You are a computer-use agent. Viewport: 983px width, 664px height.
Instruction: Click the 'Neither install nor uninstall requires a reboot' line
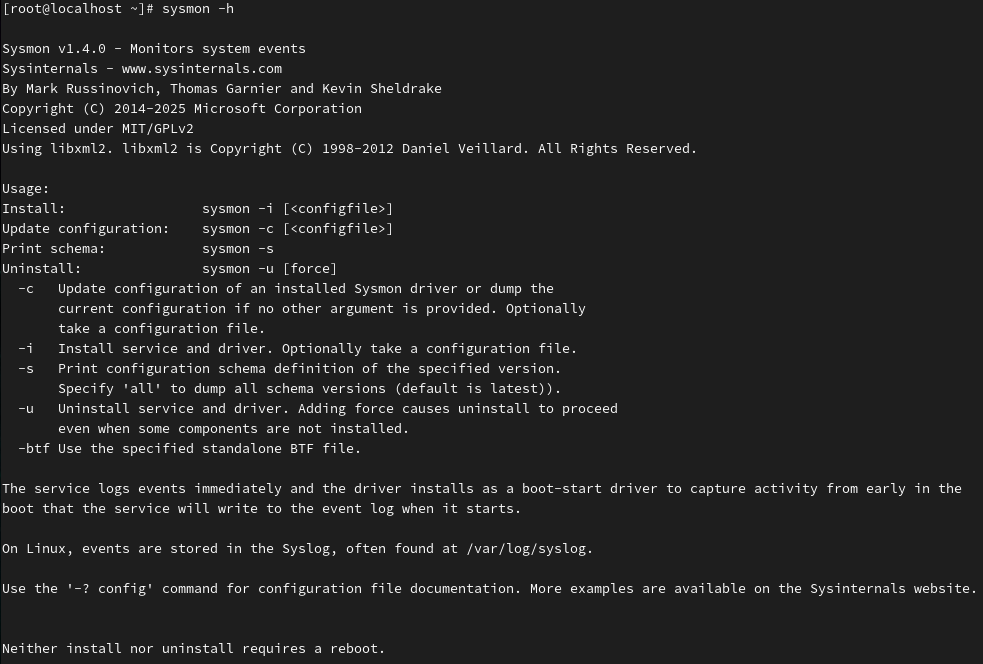tap(193, 649)
